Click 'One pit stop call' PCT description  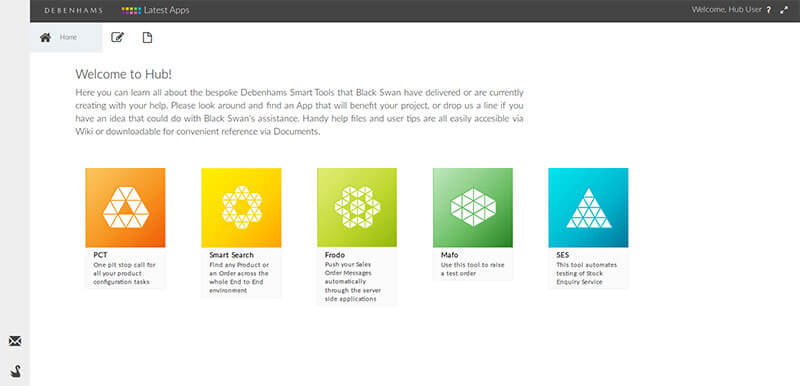[124, 273]
